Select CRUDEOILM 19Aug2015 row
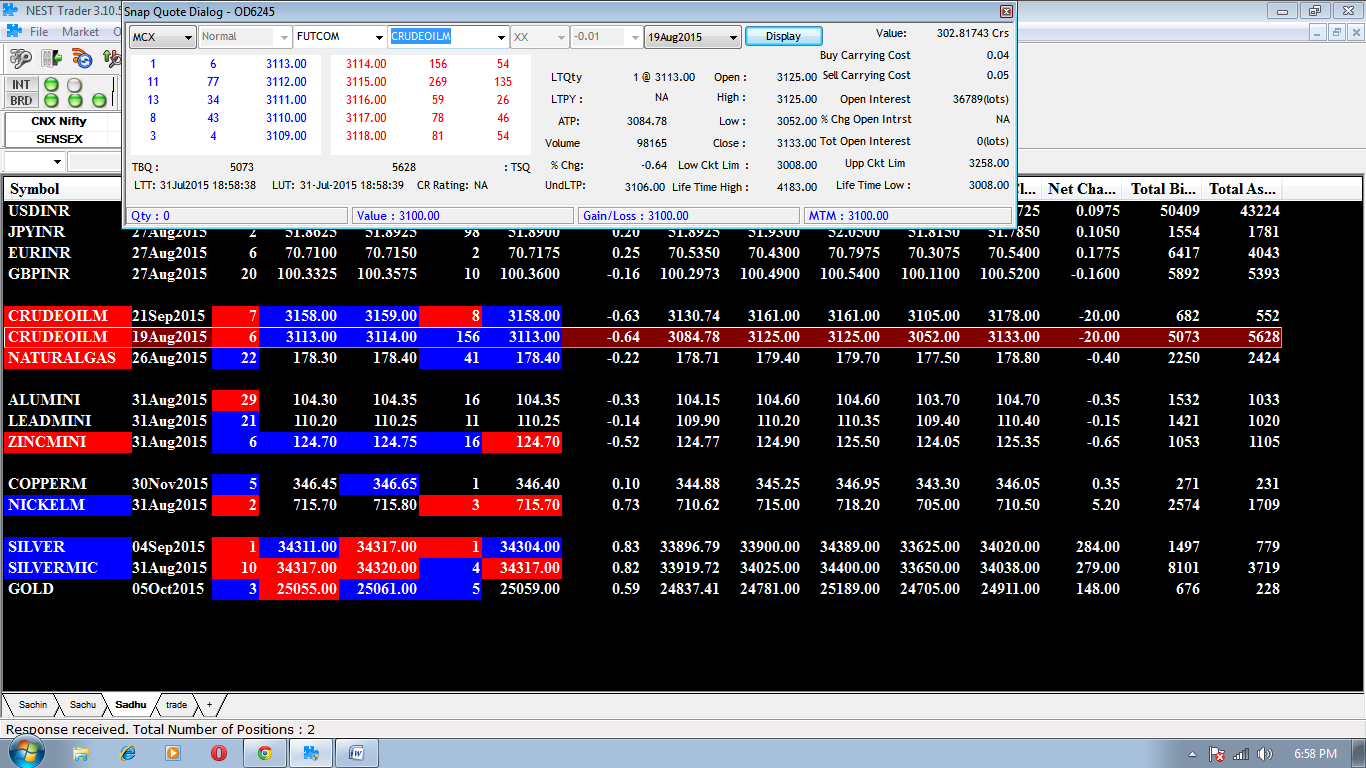 642,337
